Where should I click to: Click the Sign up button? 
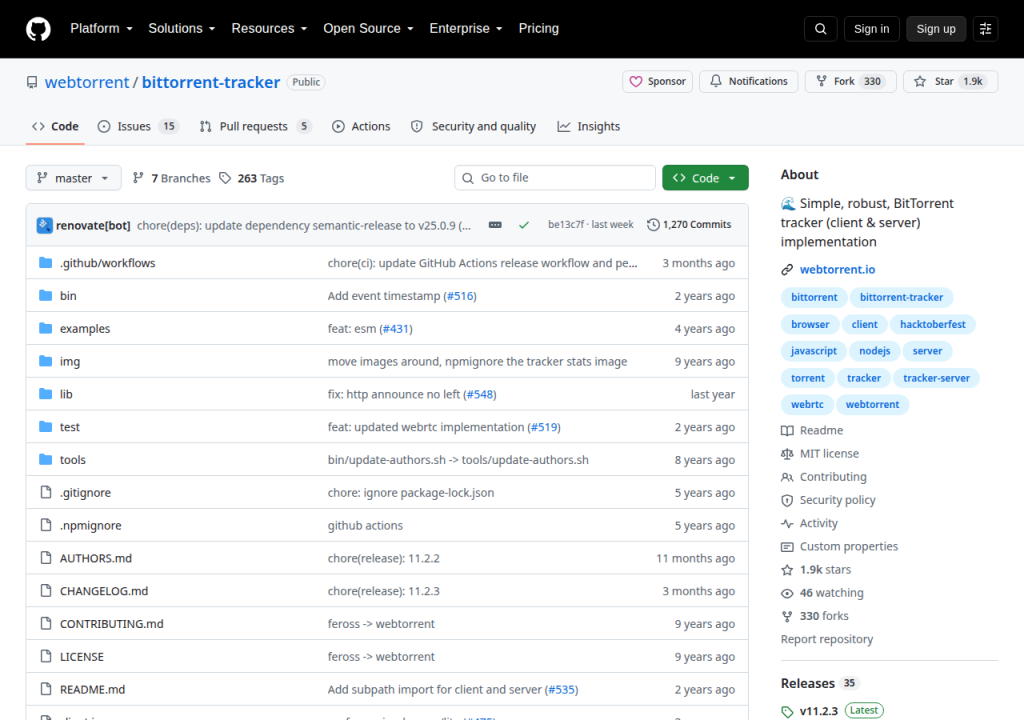[x=936, y=29]
